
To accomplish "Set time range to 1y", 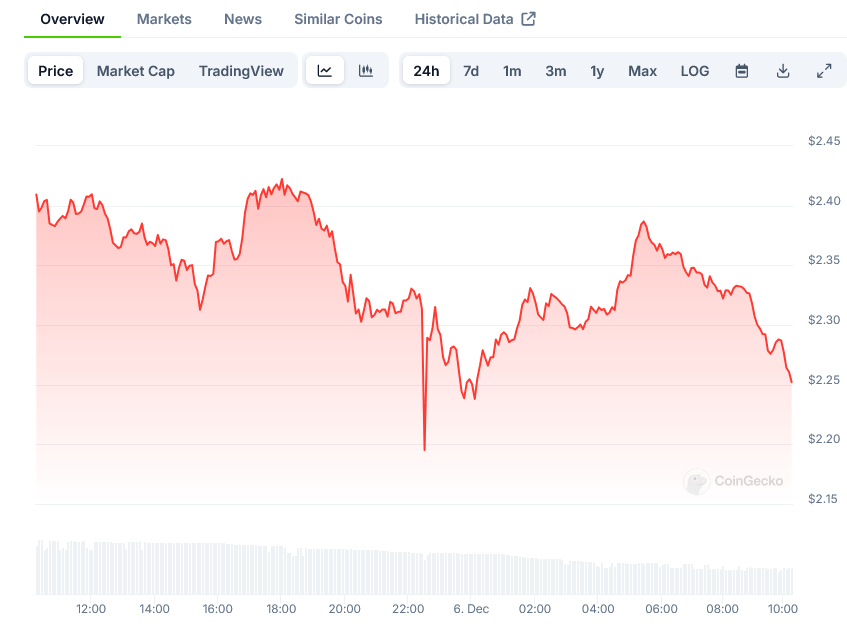I will [597, 71].
